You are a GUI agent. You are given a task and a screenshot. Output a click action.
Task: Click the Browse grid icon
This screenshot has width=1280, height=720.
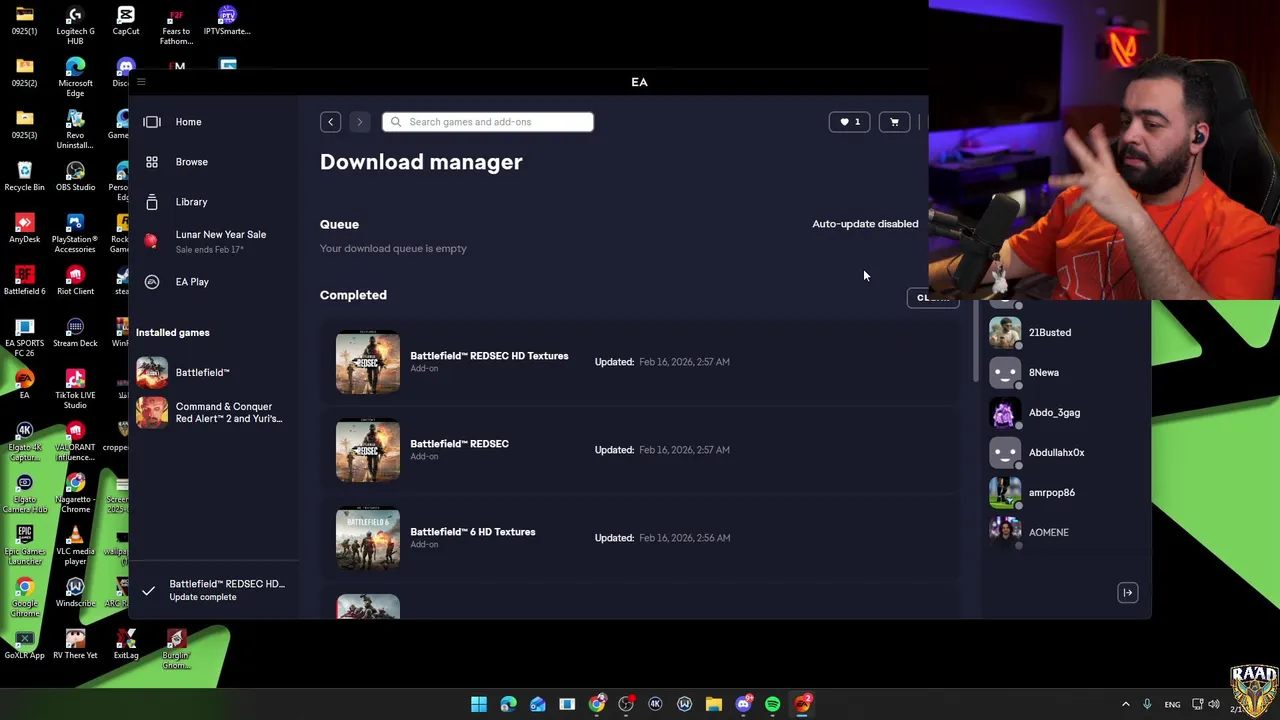pos(152,162)
